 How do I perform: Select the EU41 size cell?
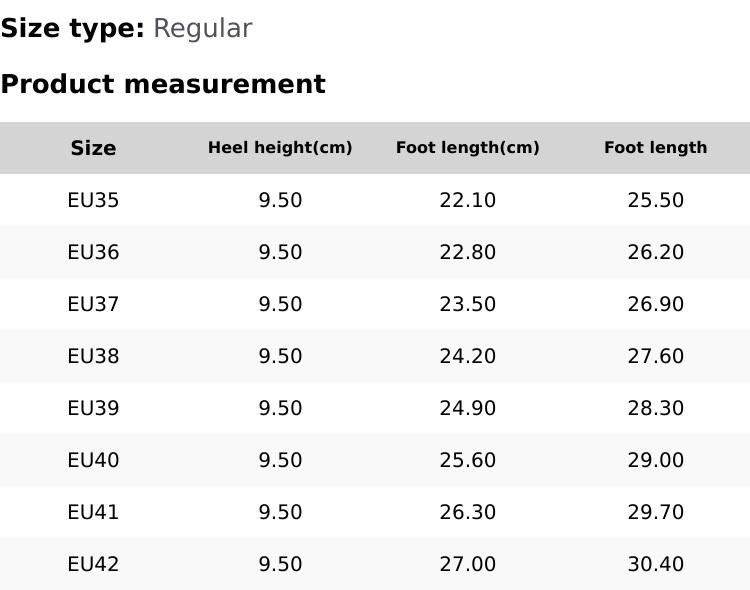pos(93,512)
